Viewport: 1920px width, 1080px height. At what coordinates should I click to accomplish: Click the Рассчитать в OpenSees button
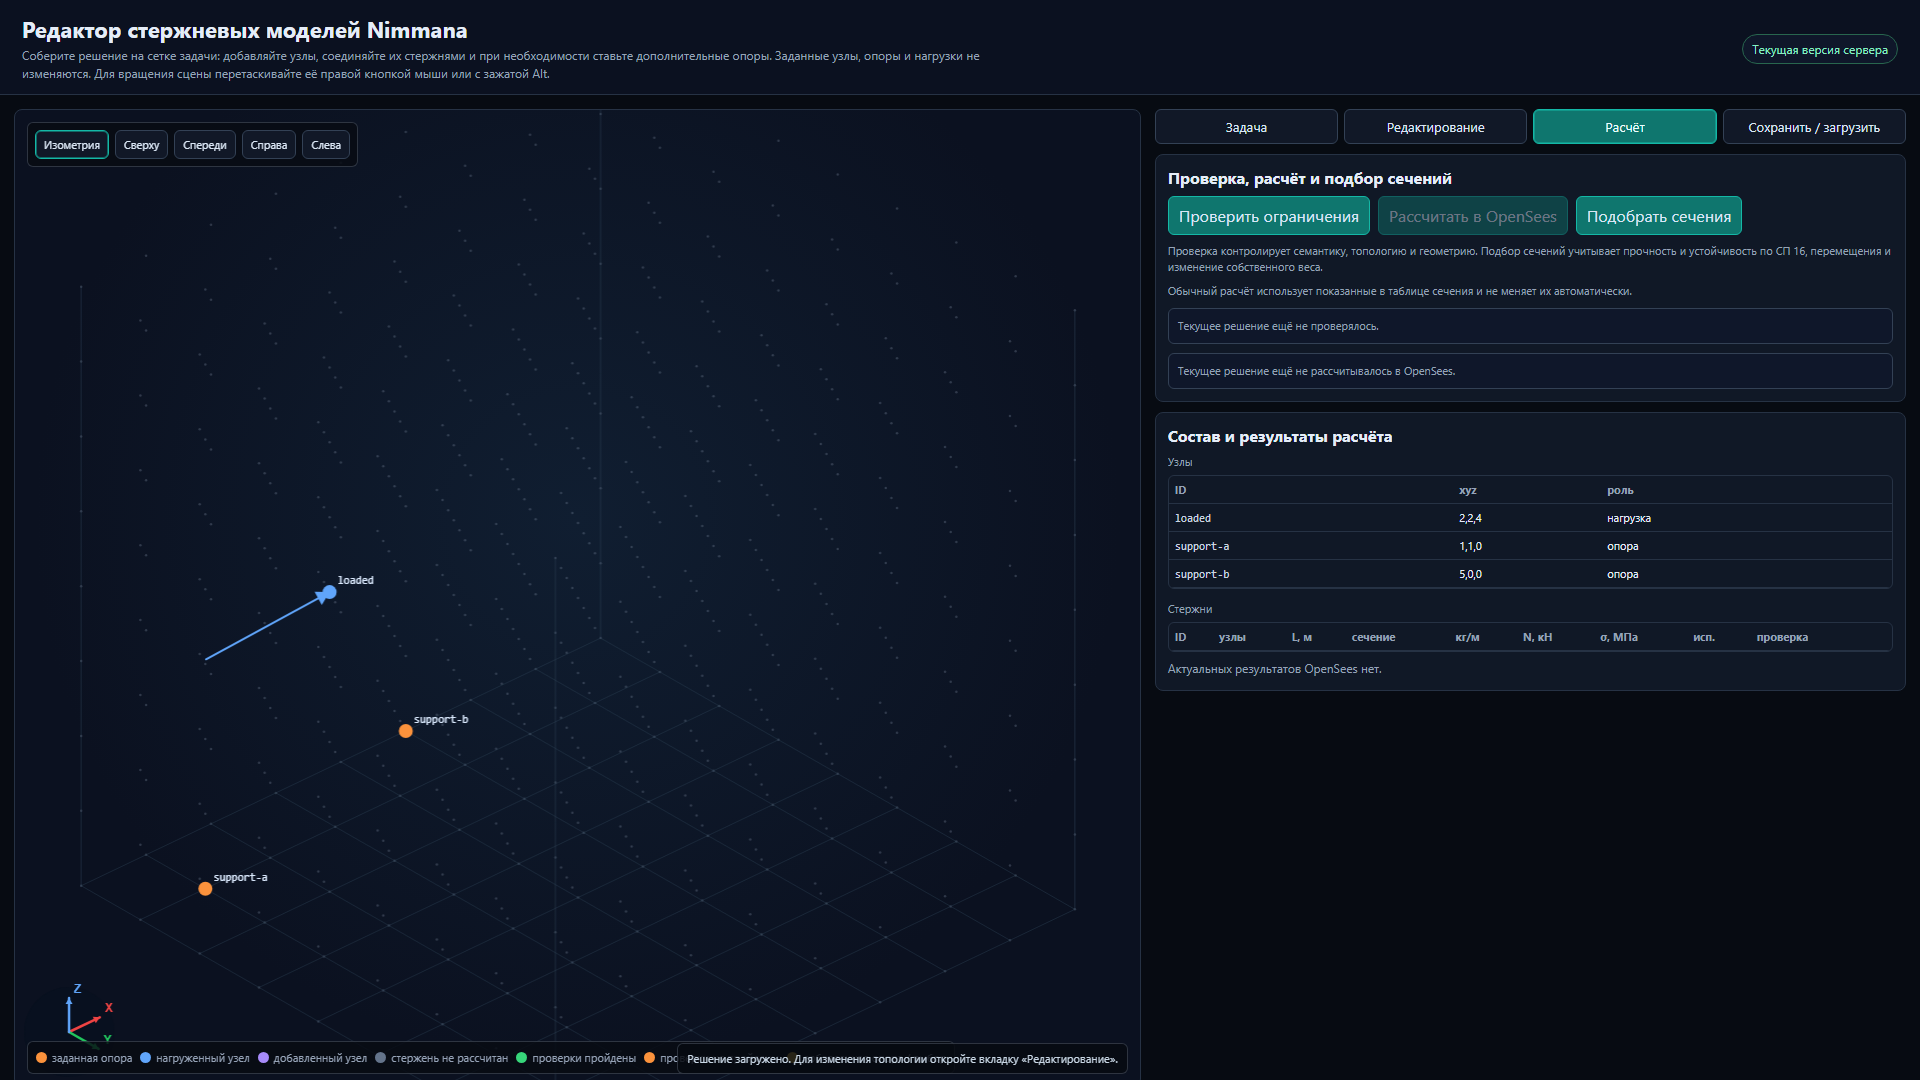pyautogui.click(x=1473, y=216)
